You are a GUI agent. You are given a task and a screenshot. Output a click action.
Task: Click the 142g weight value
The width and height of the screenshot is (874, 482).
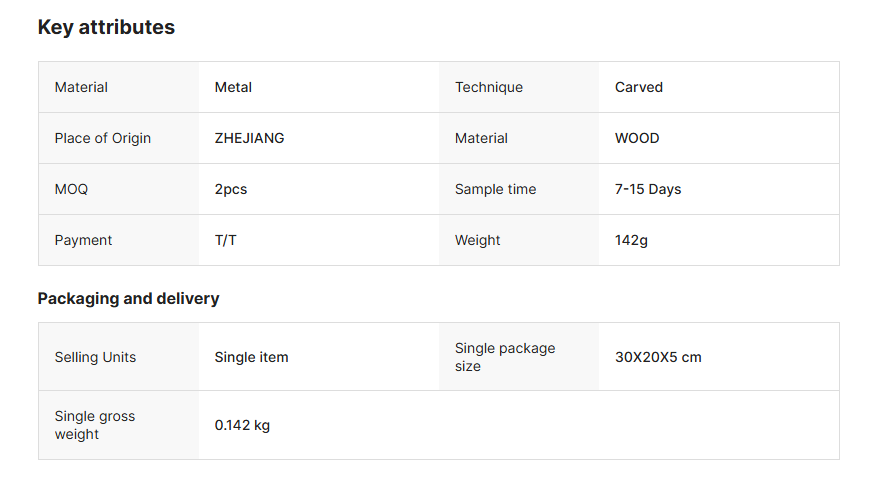pyautogui.click(x=631, y=240)
